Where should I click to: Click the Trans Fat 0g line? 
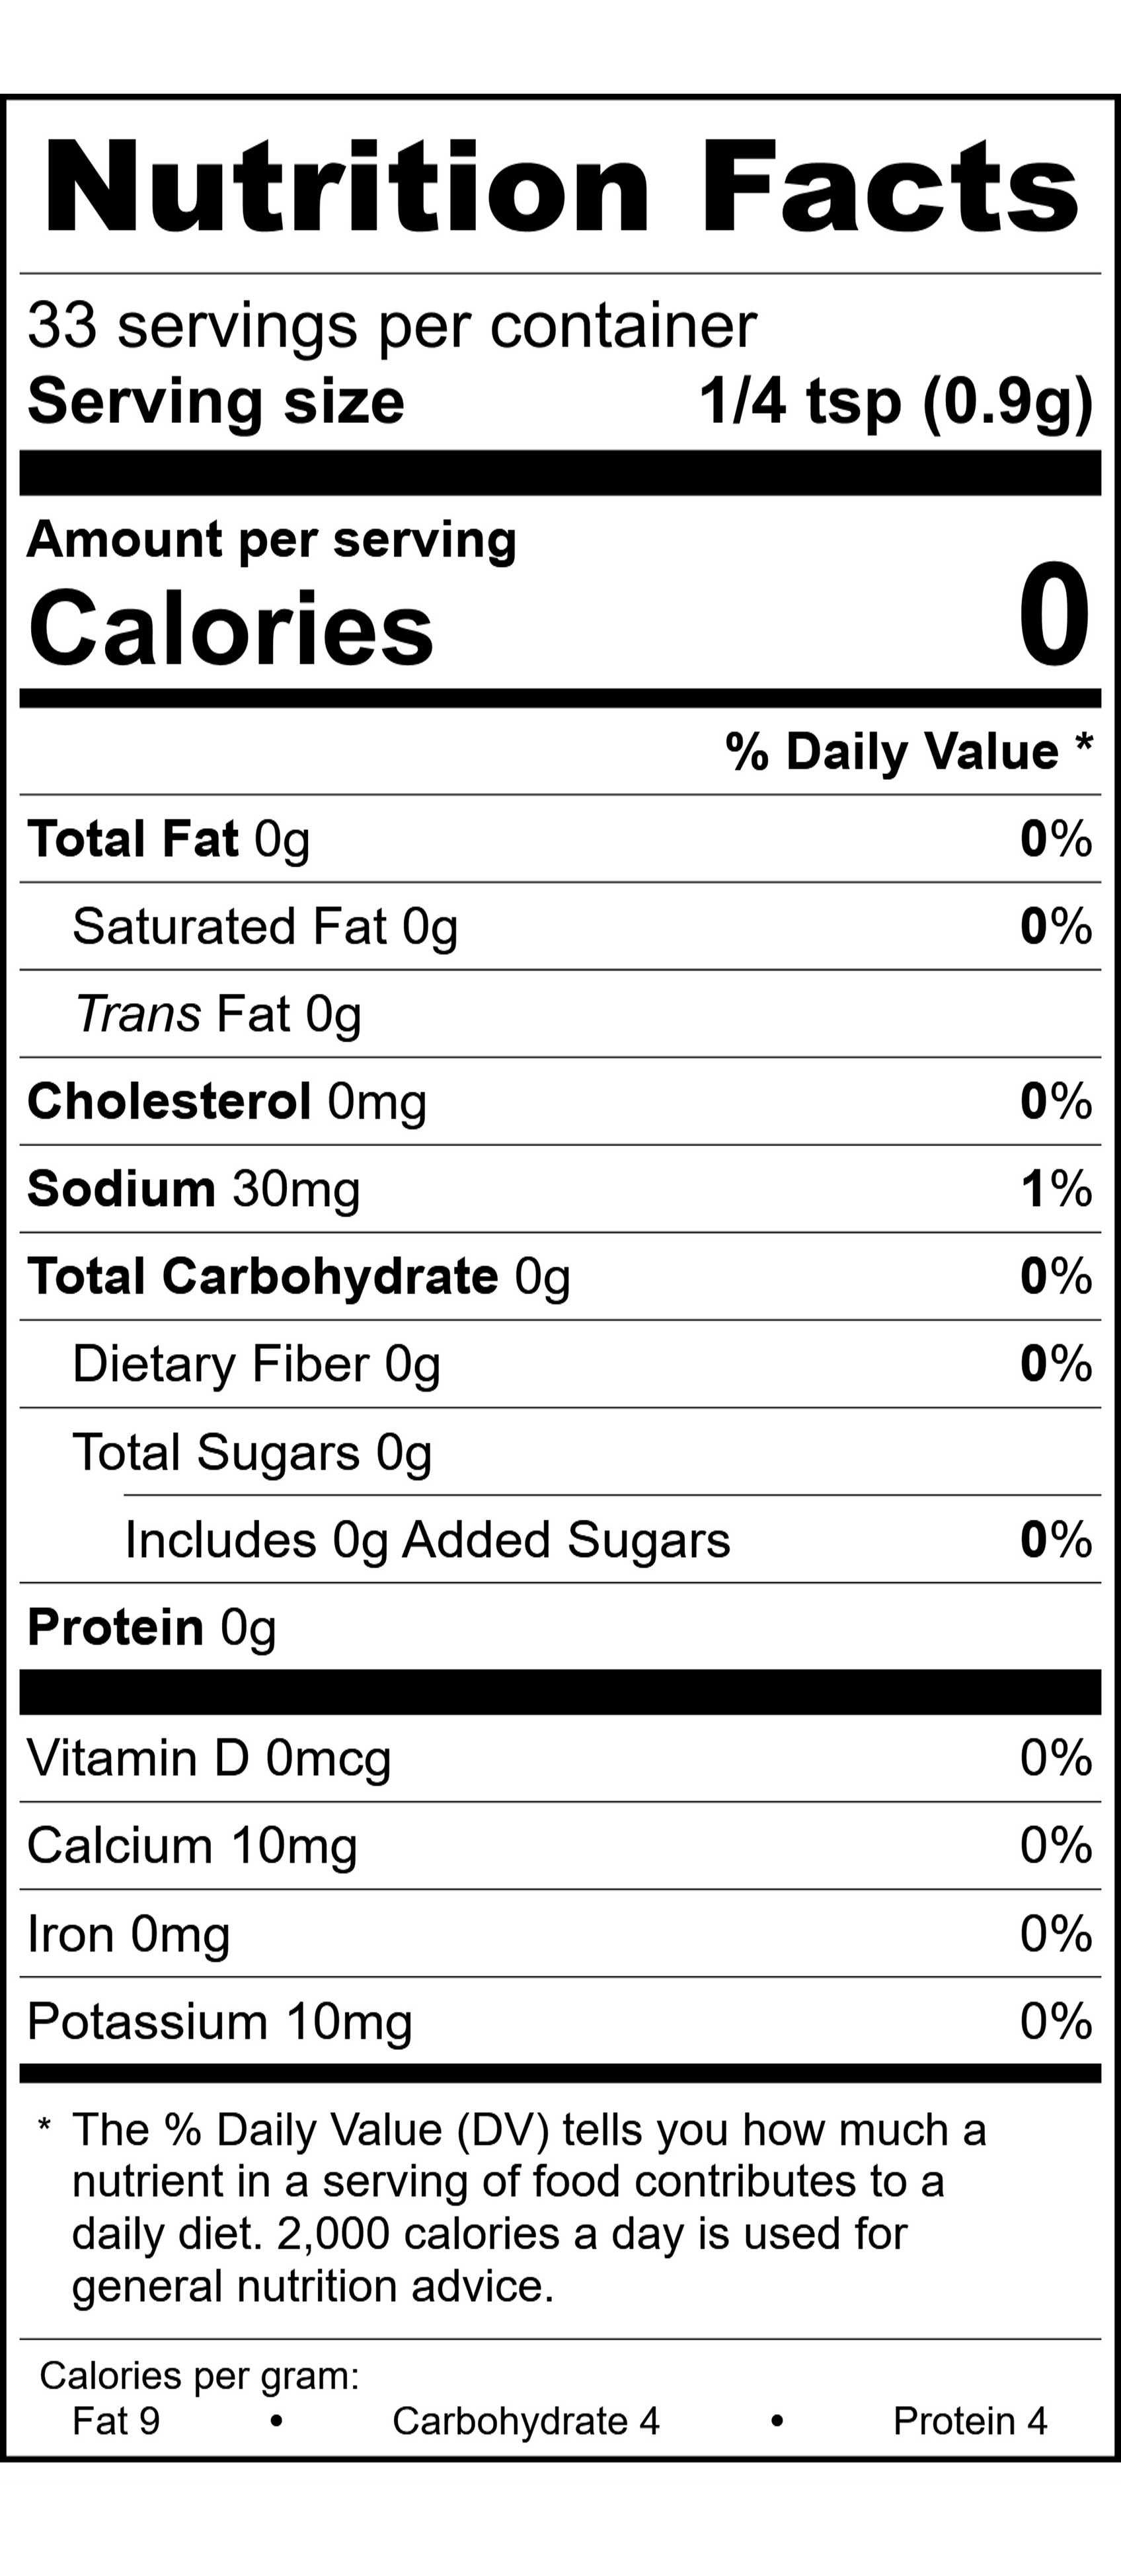[218, 1014]
